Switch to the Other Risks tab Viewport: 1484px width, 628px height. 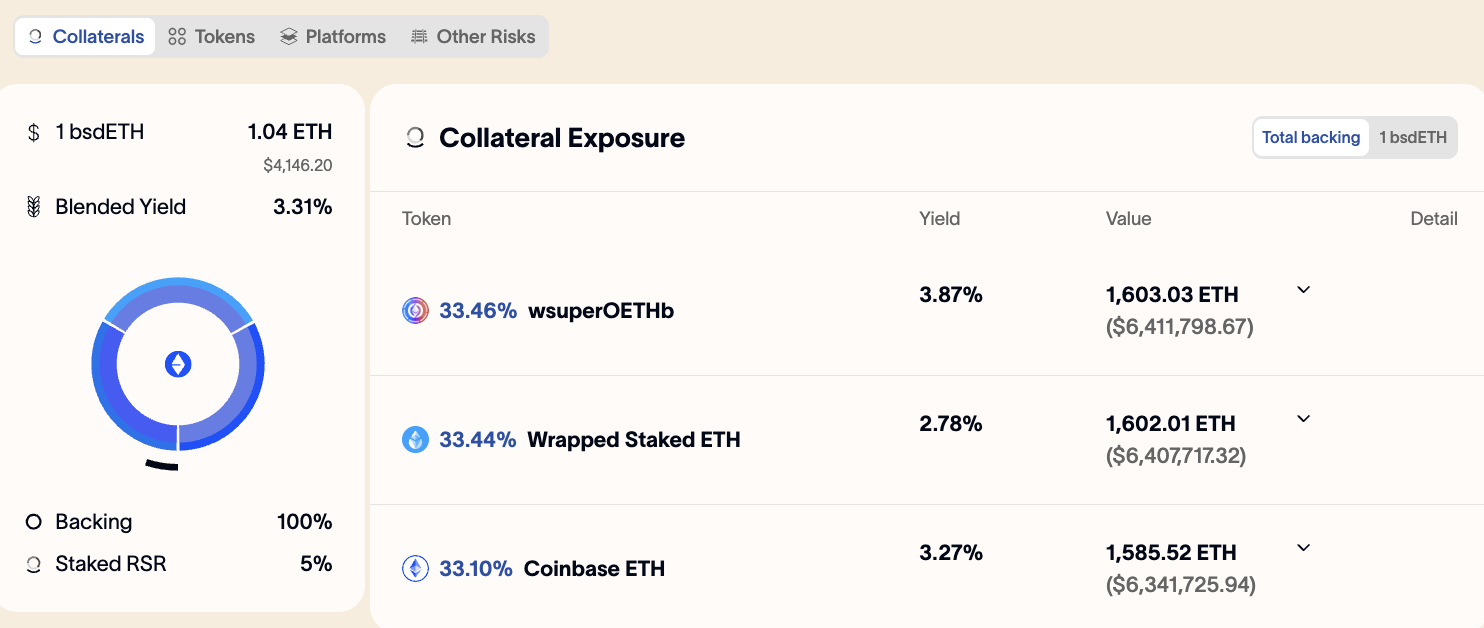[473, 37]
